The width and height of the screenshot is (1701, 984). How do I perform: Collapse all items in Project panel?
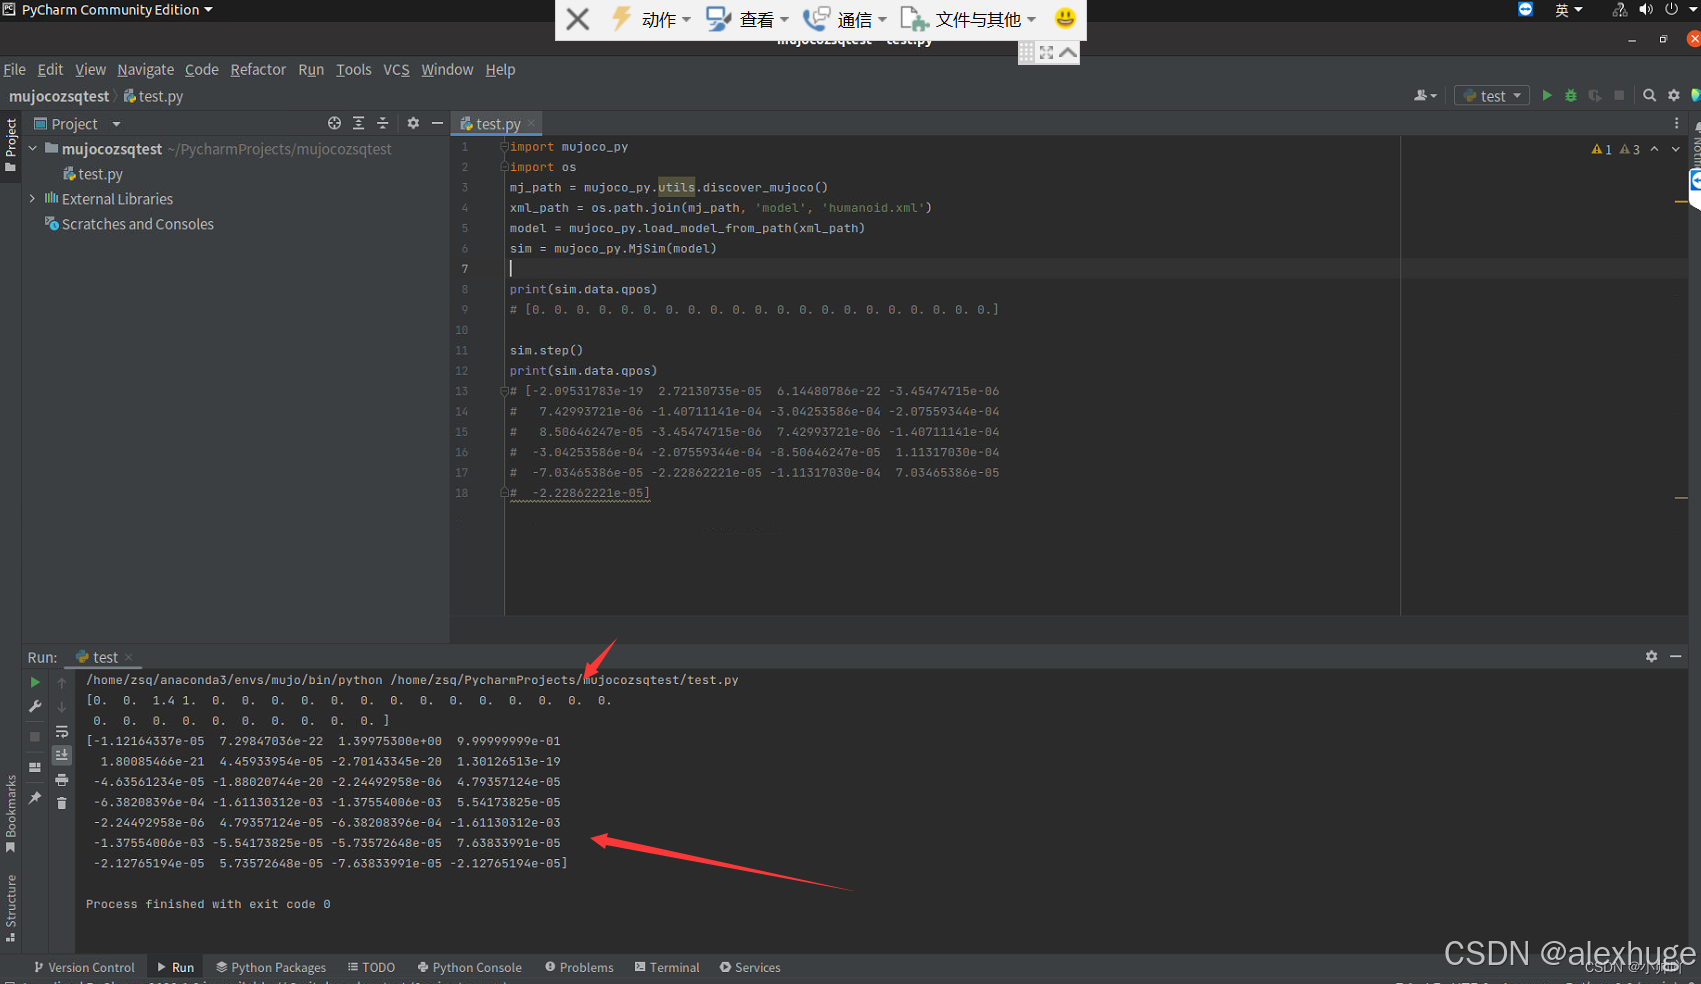[382, 123]
